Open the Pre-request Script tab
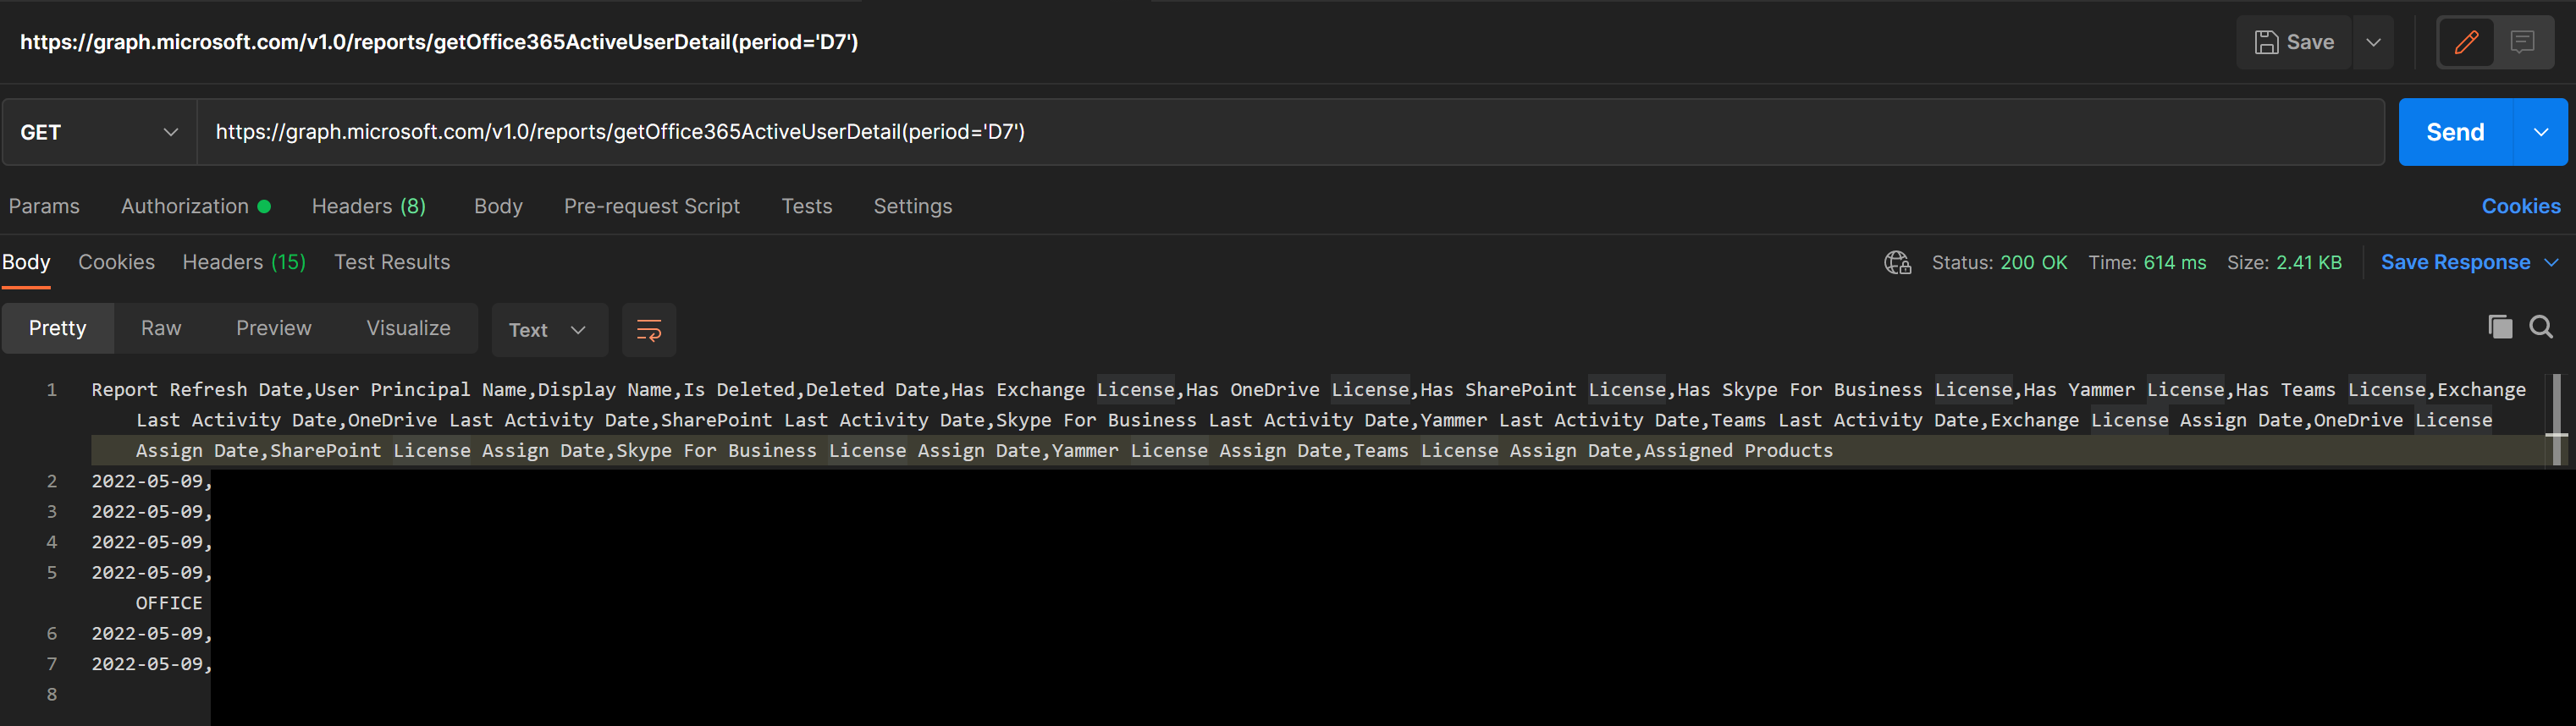Viewport: 2576px width, 726px height. 652,206
